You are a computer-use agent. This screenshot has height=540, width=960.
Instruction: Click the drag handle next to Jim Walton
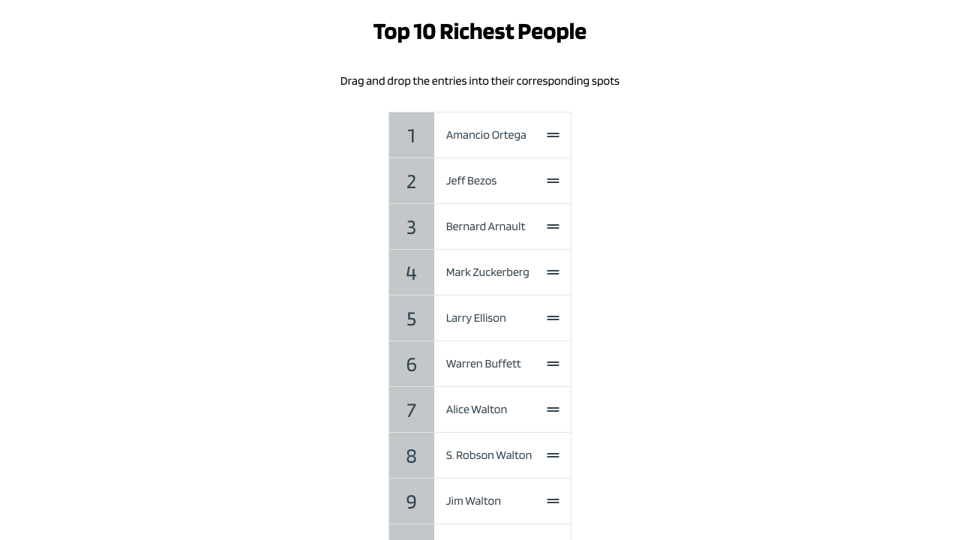point(553,501)
